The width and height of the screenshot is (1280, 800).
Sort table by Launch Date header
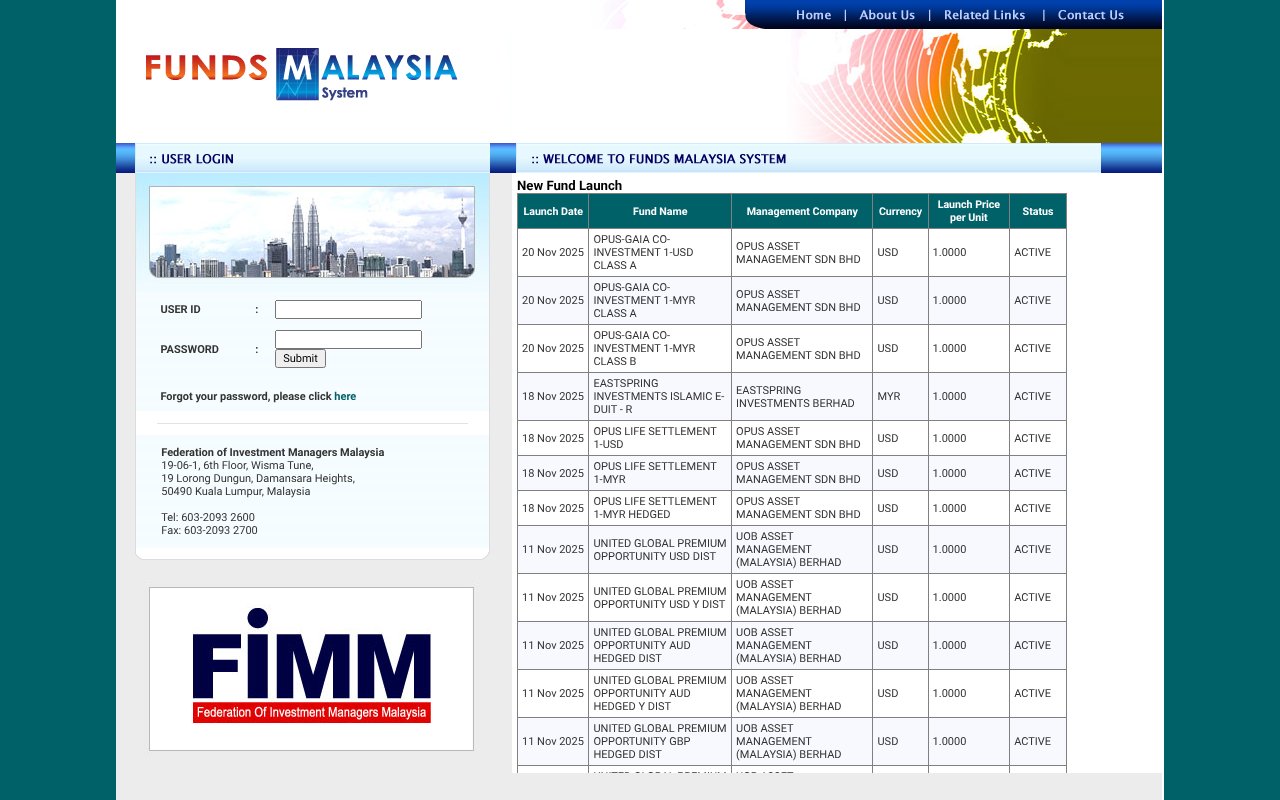(x=552, y=211)
